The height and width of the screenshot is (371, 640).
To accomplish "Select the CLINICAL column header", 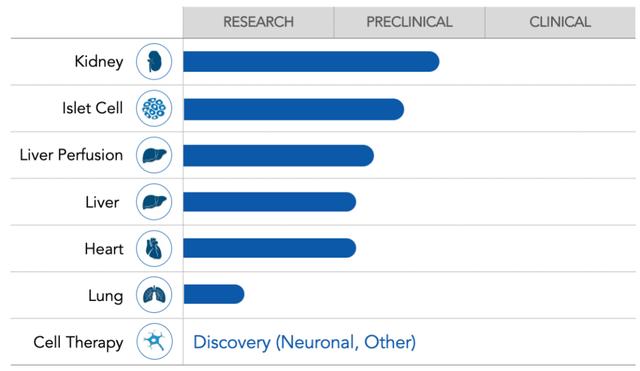I will pyautogui.click(x=560, y=22).
